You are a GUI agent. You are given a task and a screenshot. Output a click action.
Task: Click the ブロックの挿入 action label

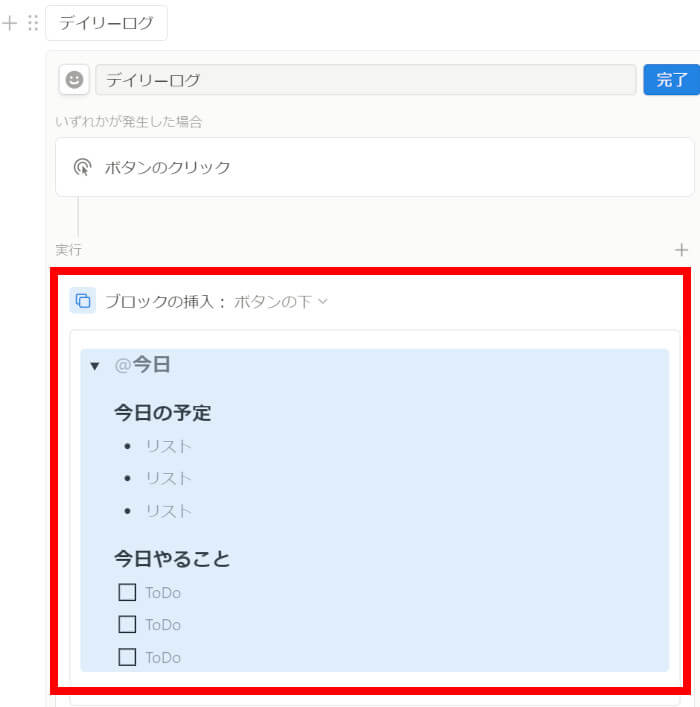pyautogui.click(x=166, y=301)
